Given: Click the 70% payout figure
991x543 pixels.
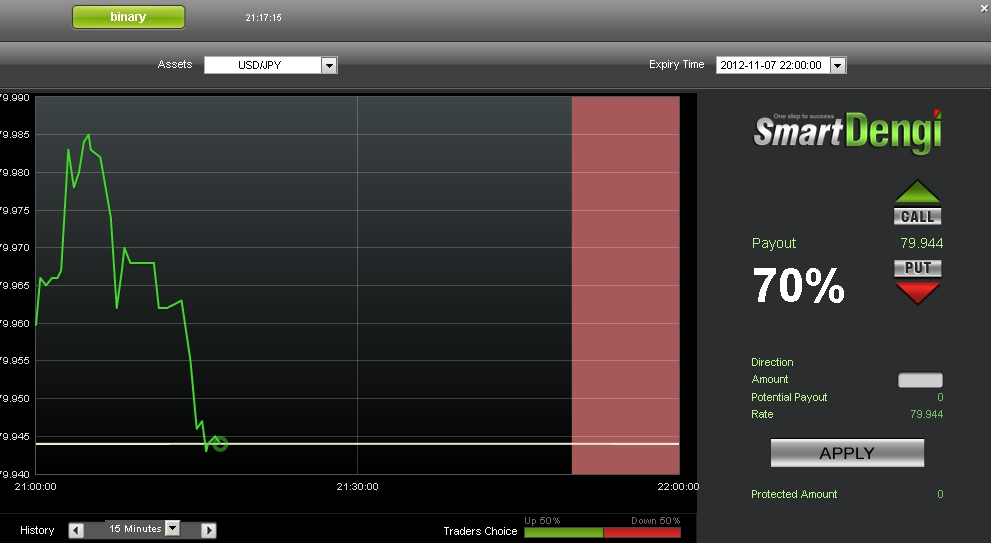Looking at the screenshot, I should (799, 285).
